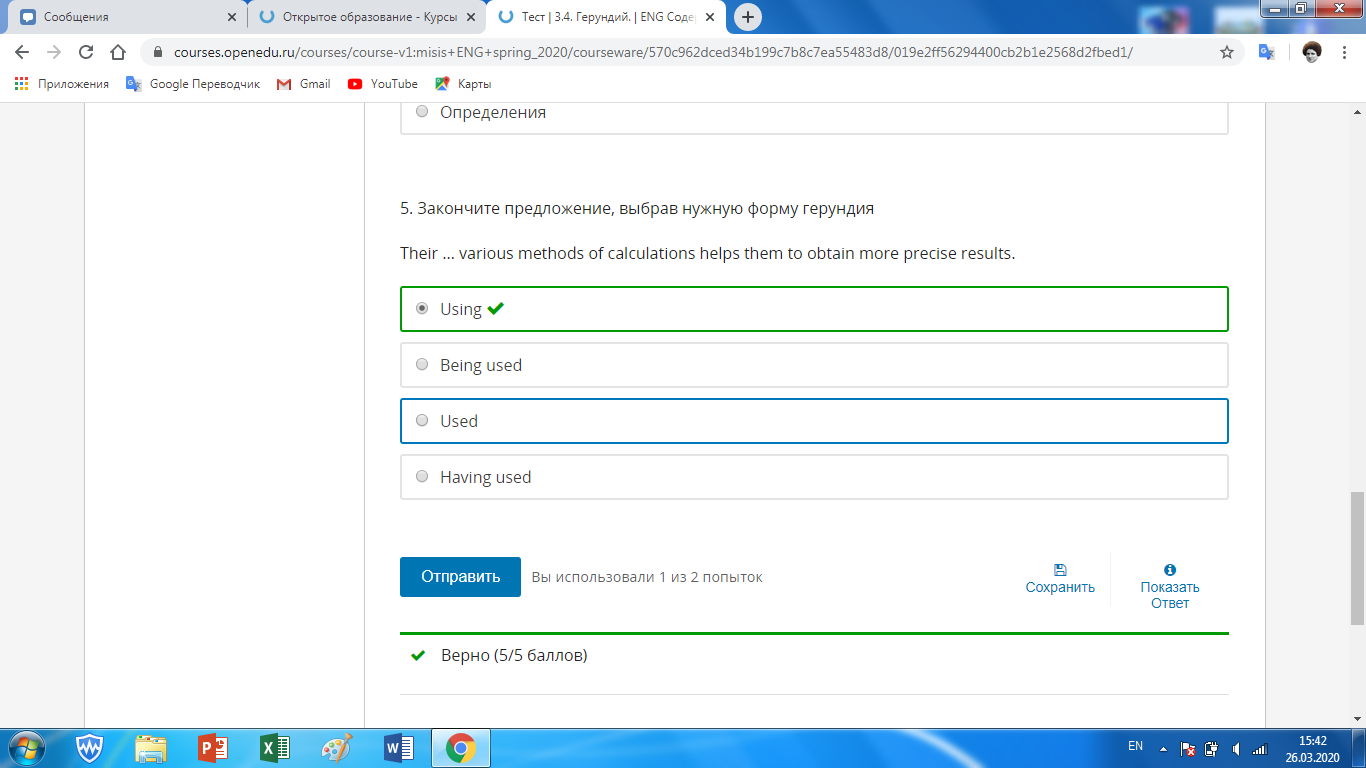This screenshot has height=768, width=1366.
Task: Open Excel from the taskbar
Action: [274, 748]
